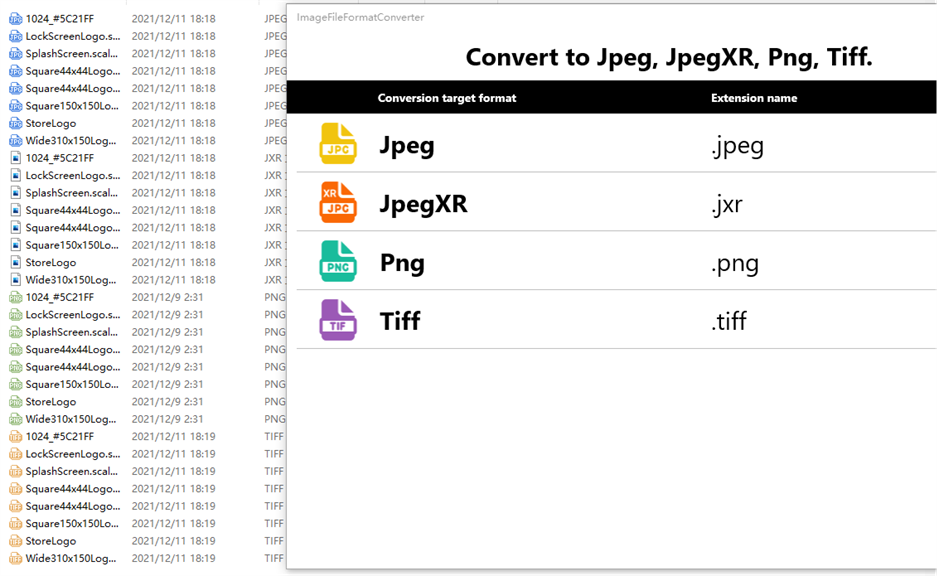Click the 2021/12/9 2:31 date of PNG Wide310x150Log...
Viewport: 937px width, 576px height.
167,419
